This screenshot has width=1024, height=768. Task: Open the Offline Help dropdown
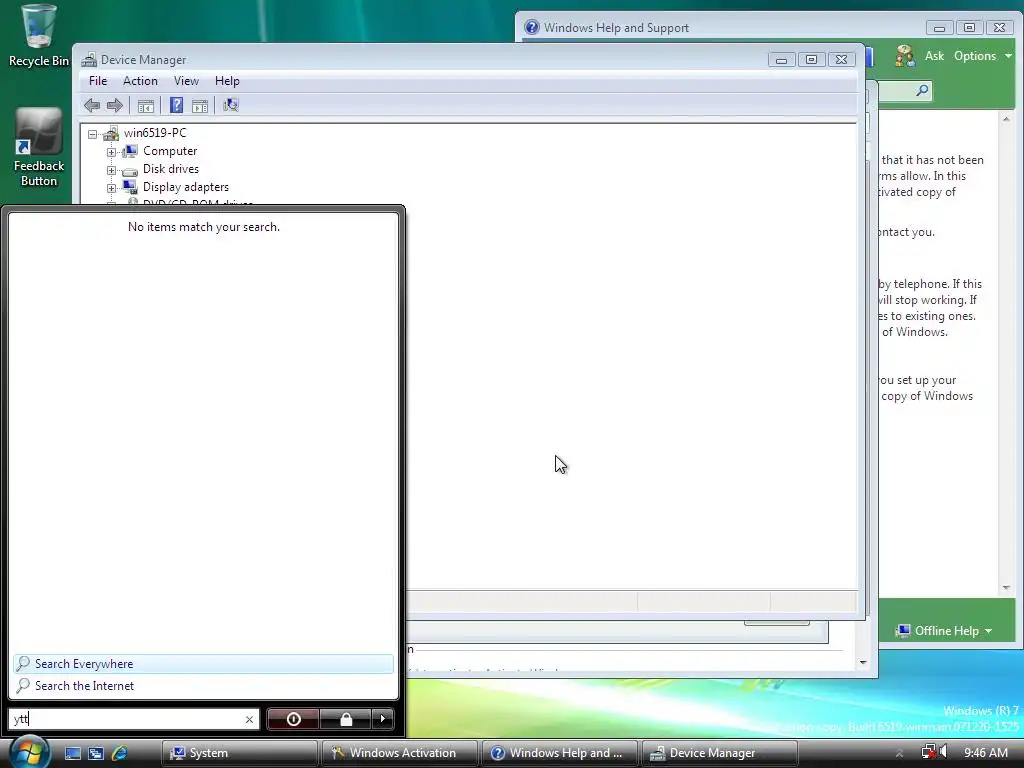(x=944, y=631)
